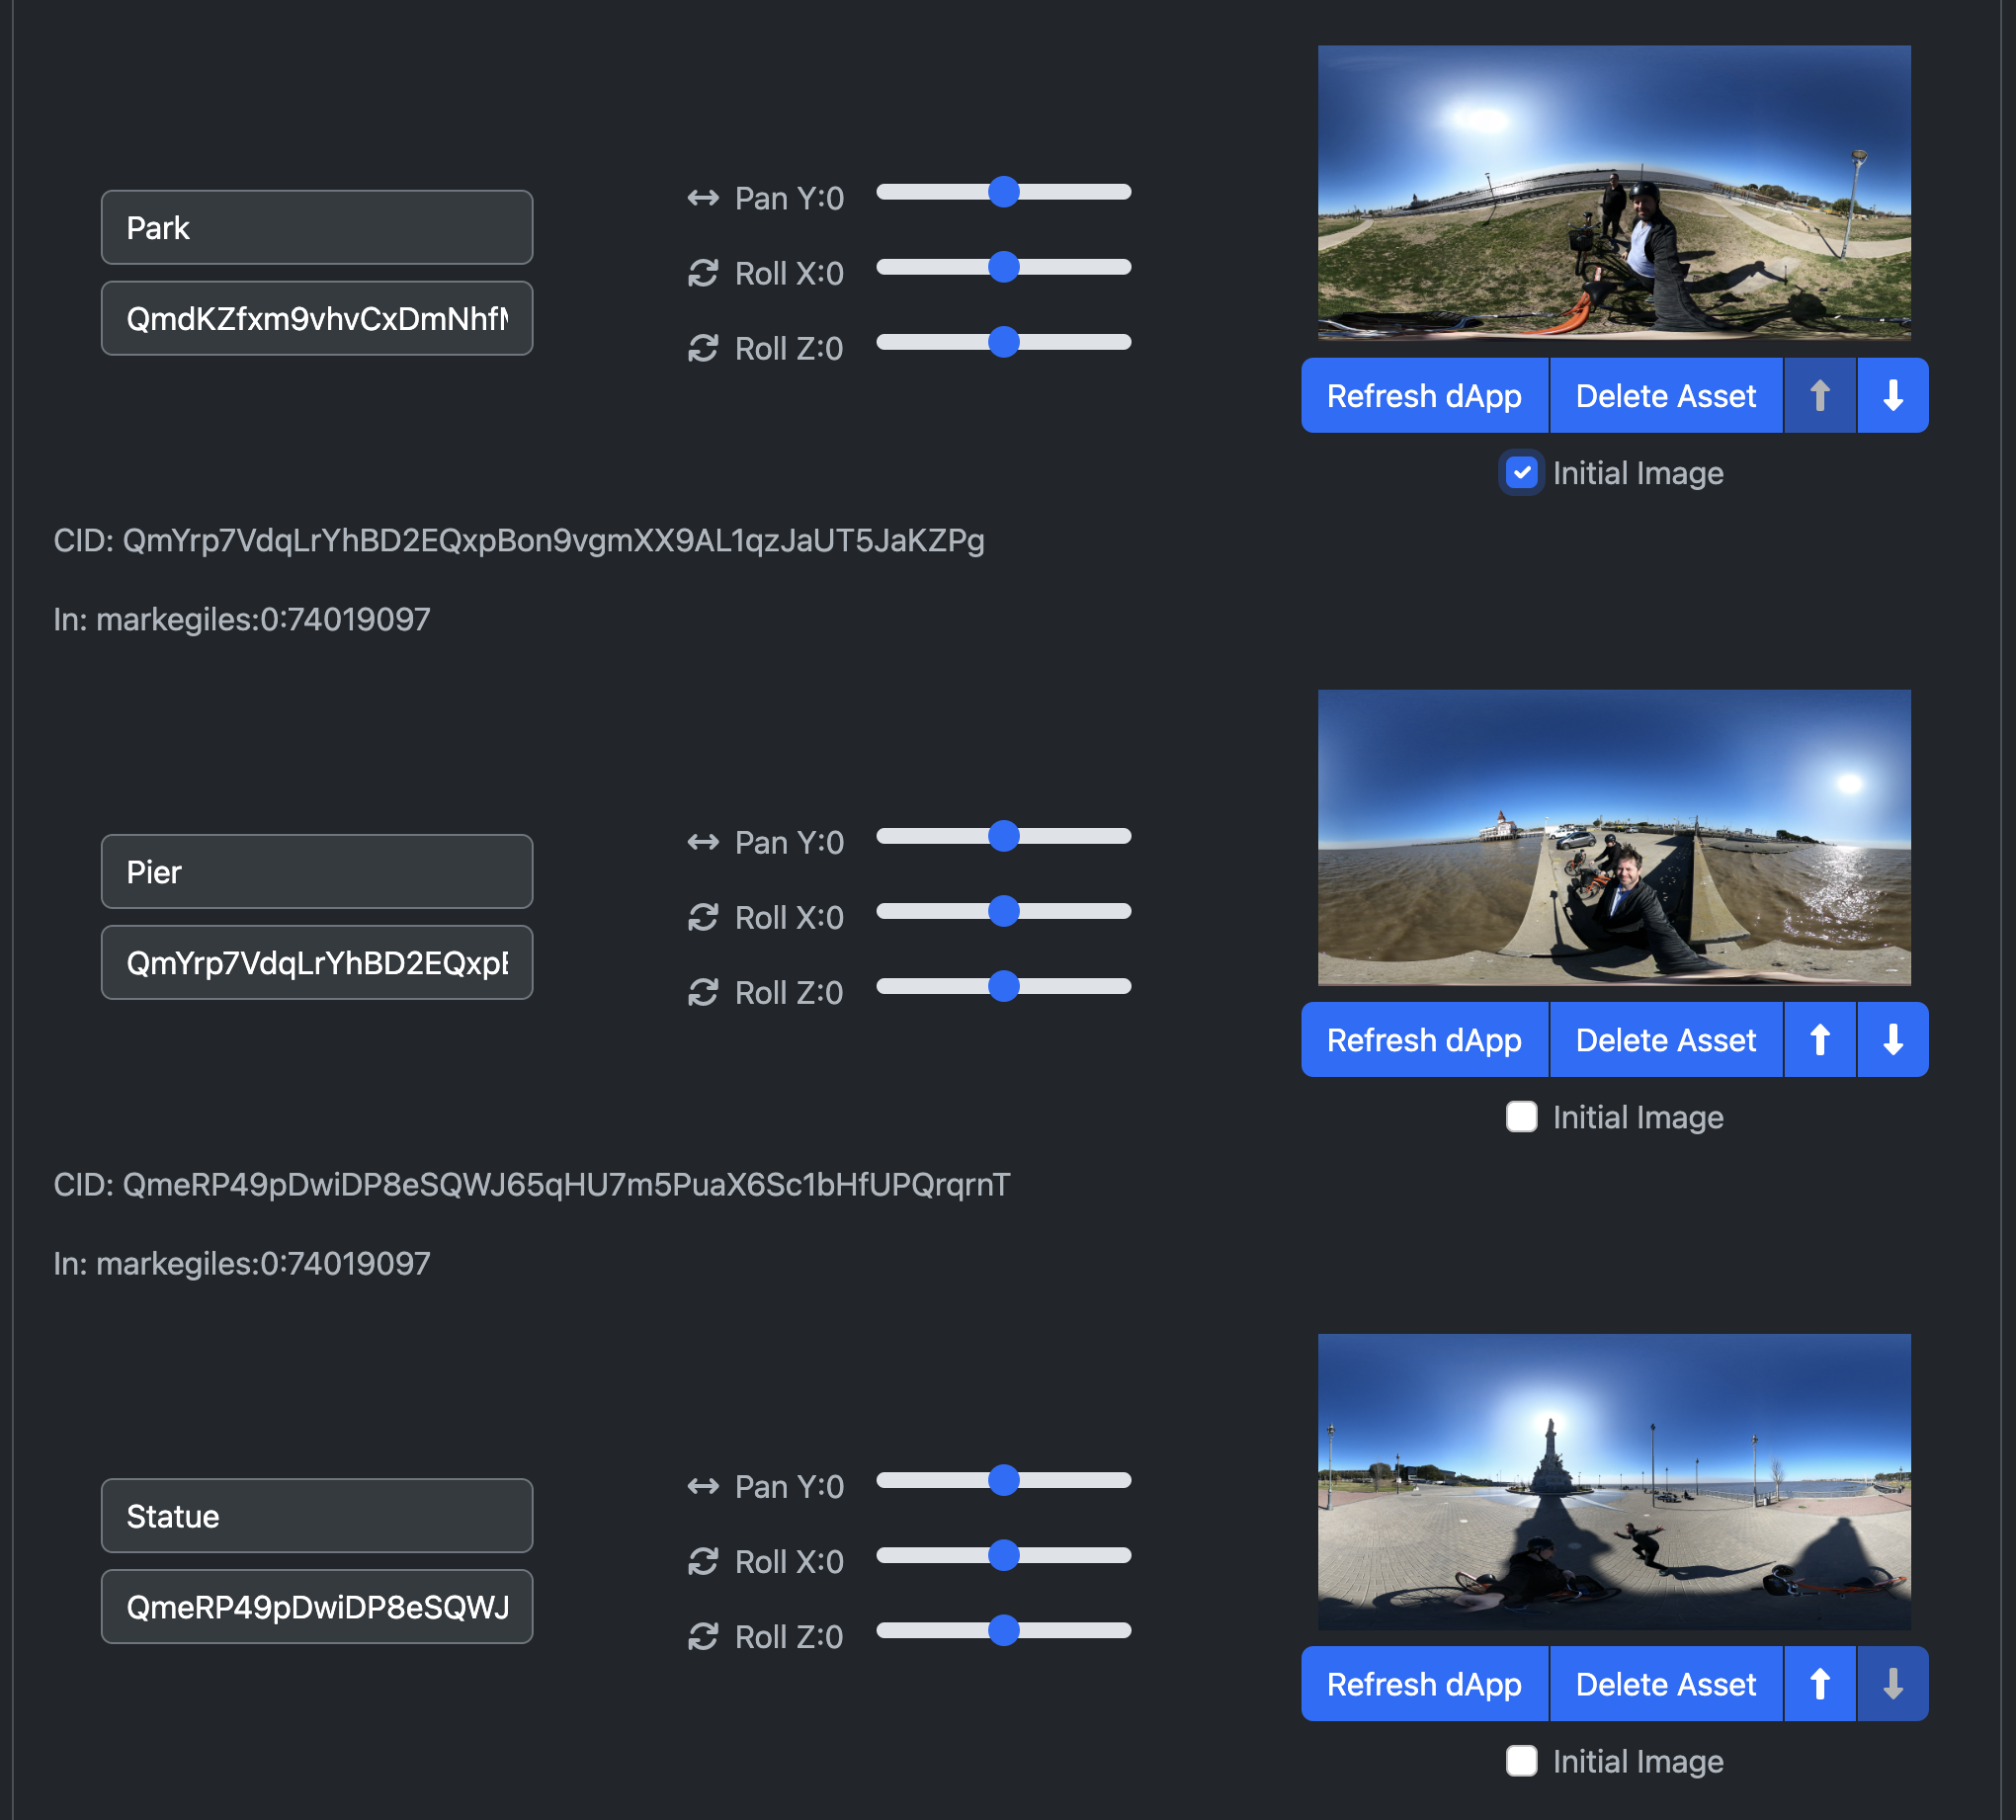Open the Statue panorama thumbnail
The width and height of the screenshot is (2016, 1820).
tap(1614, 1481)
